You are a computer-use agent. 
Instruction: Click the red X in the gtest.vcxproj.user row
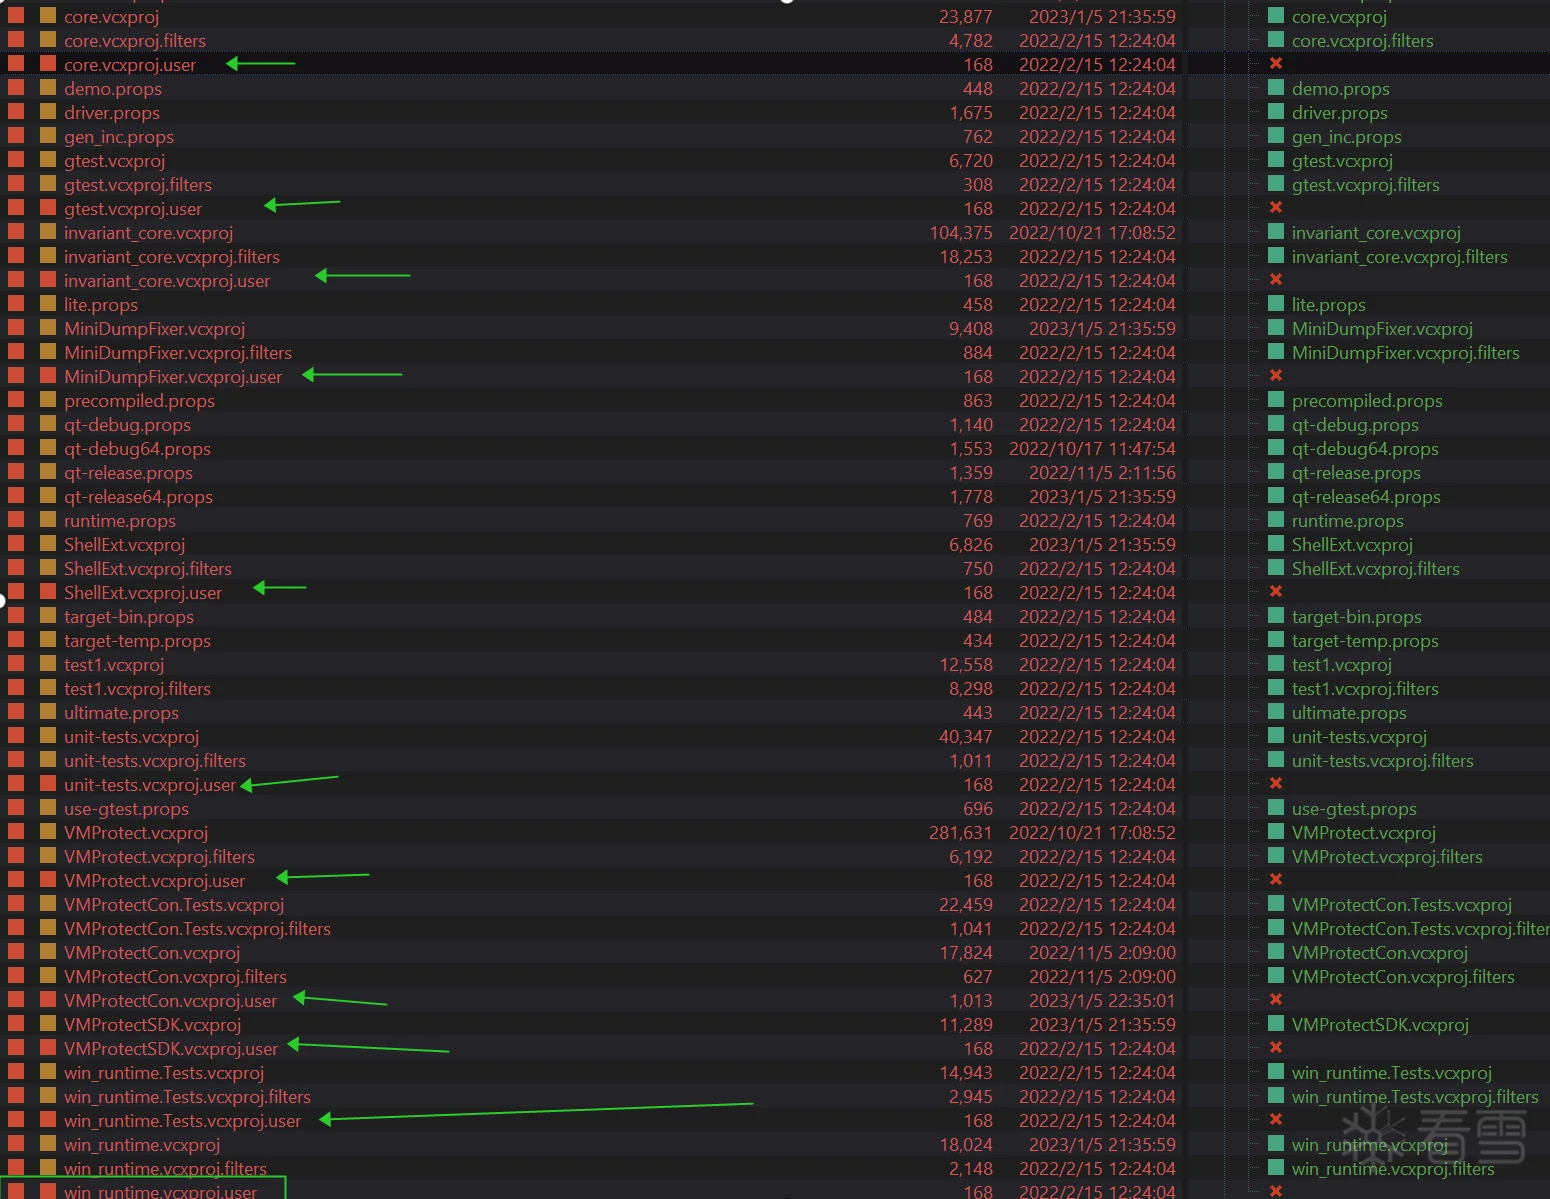tap(1276, 208)
